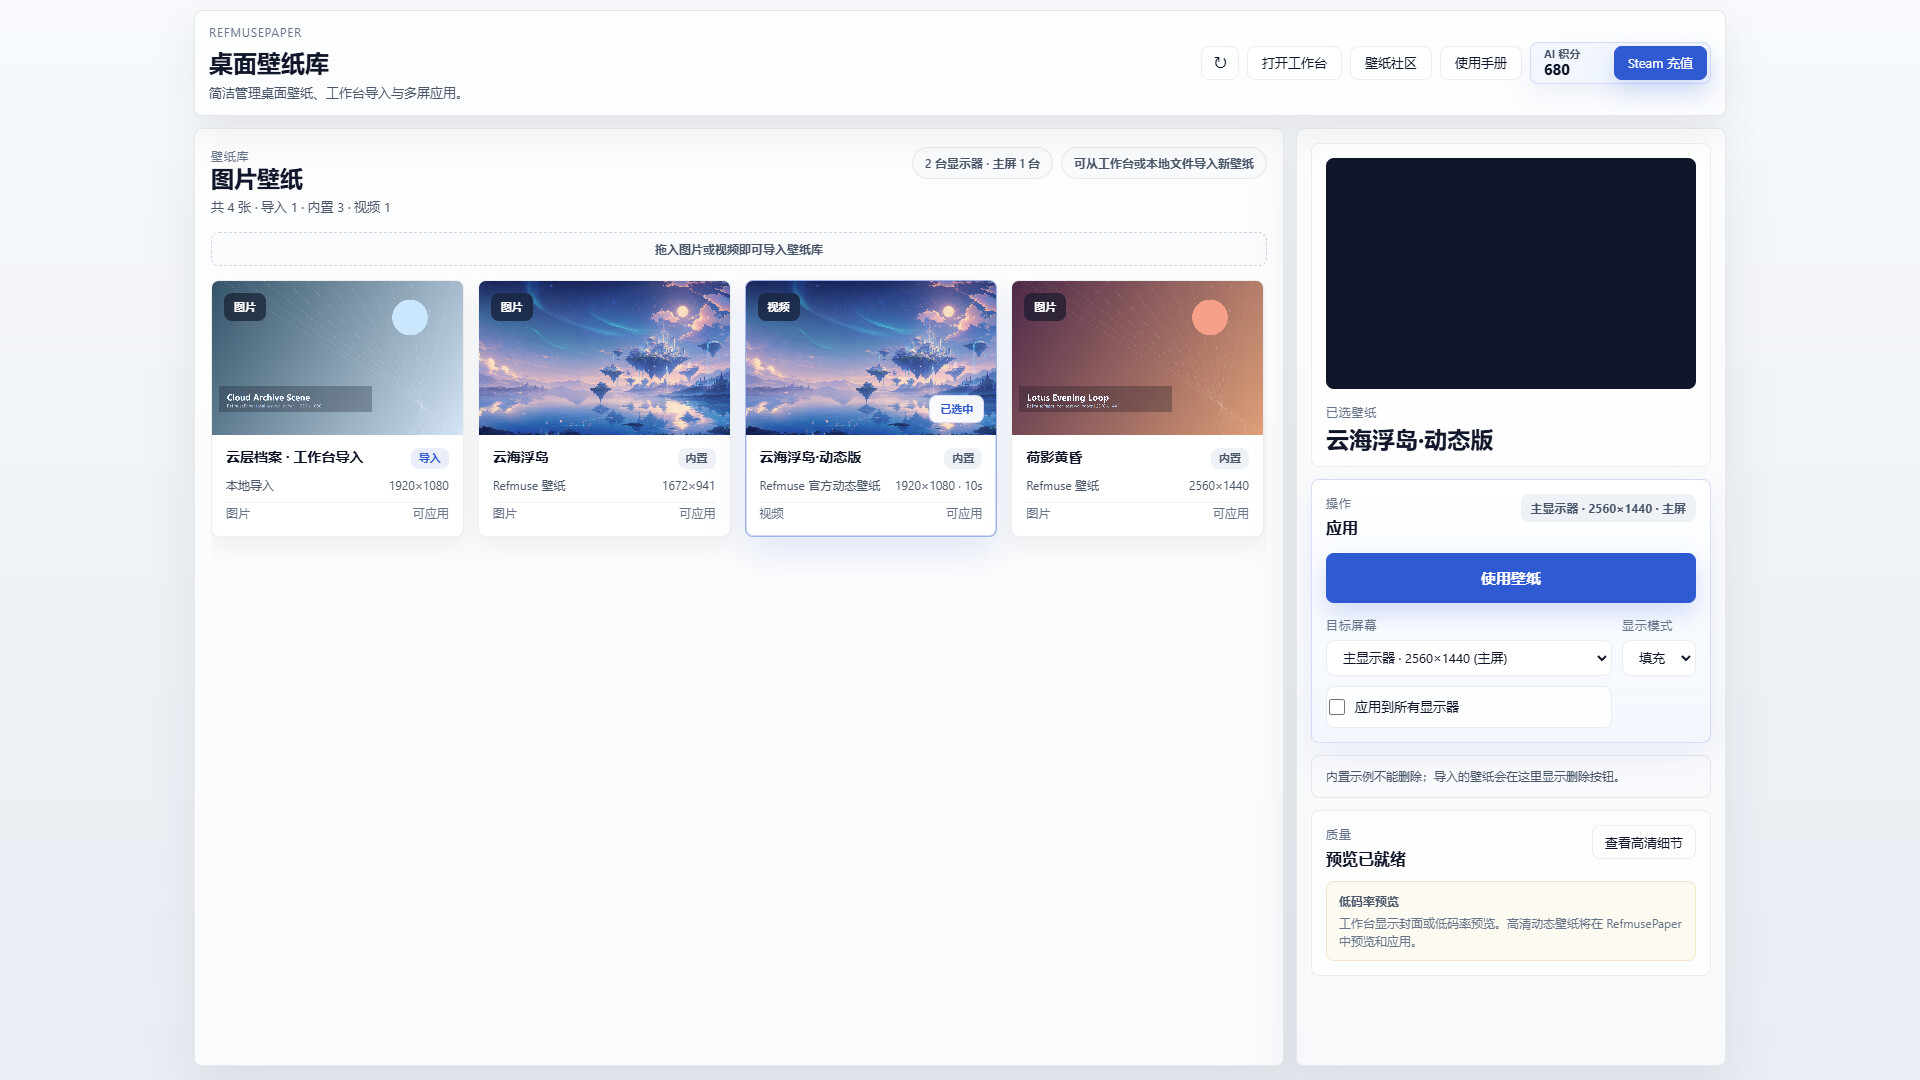Click 可应用 status on 云层档案 card
This screenshot has height=1080, width=1920.
click(x=430, y=514)
